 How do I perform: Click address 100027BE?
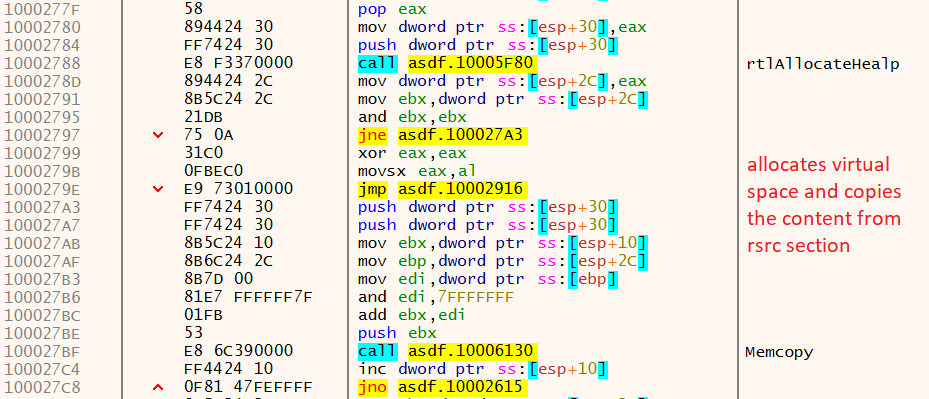[42, 333]
